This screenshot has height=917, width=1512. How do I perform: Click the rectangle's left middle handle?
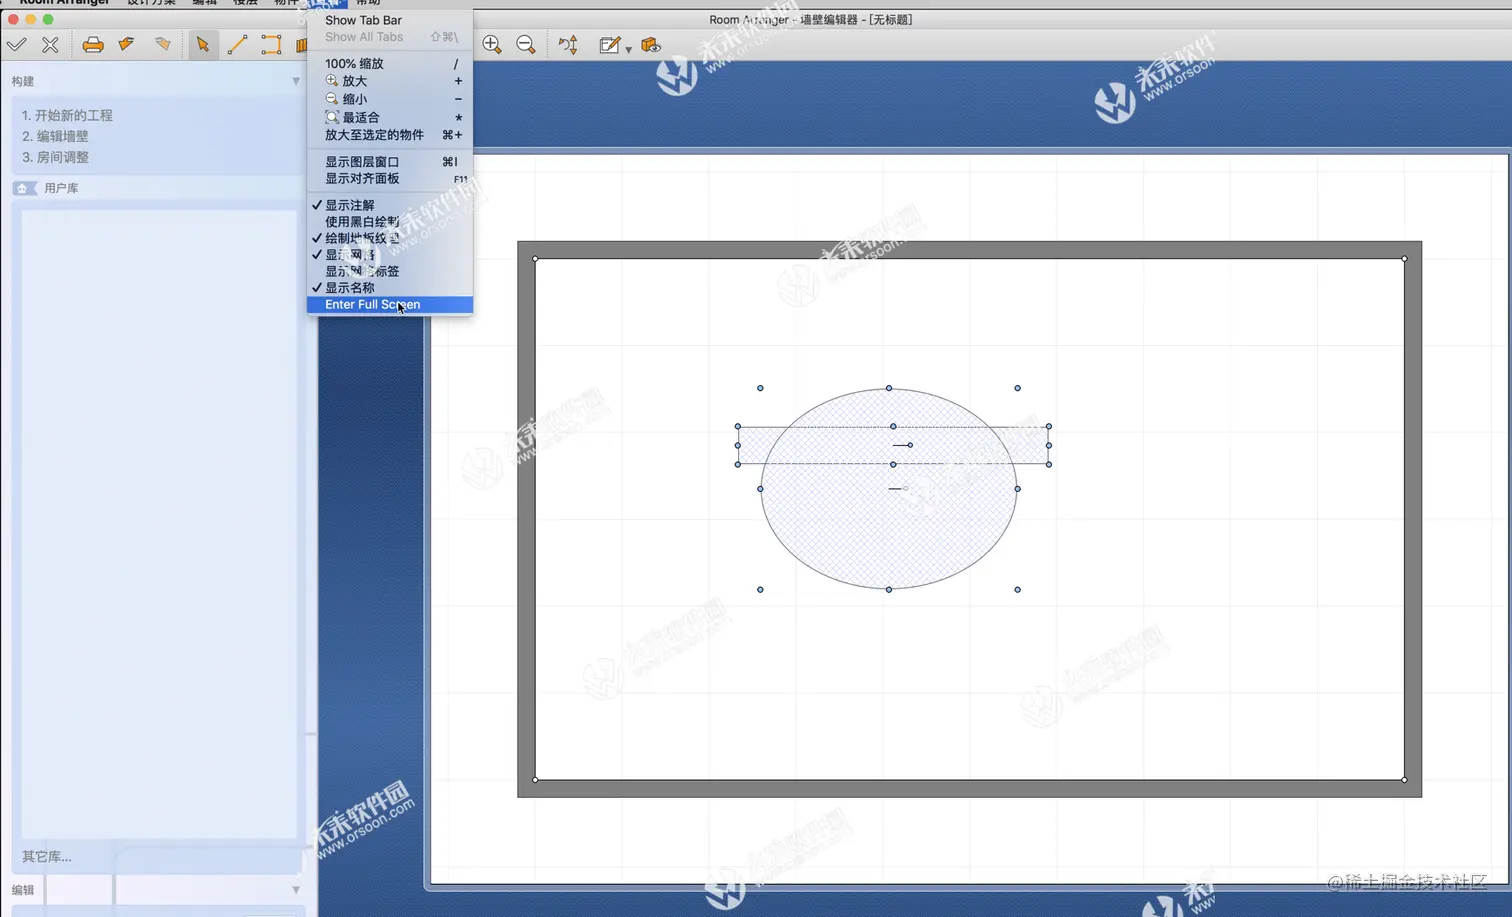tap(738, 445)
